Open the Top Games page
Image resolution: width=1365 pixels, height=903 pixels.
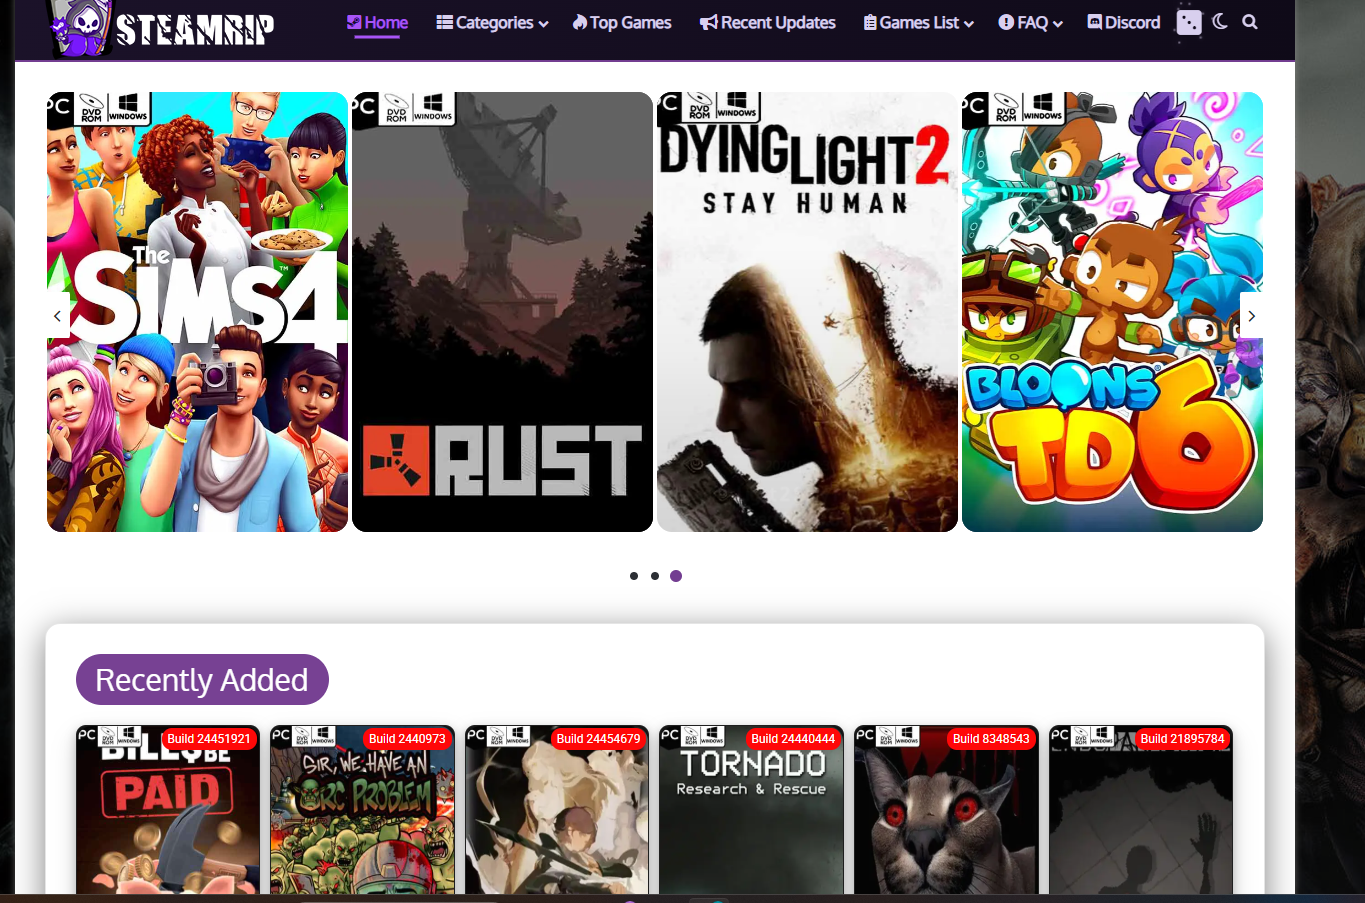(621, 22)
